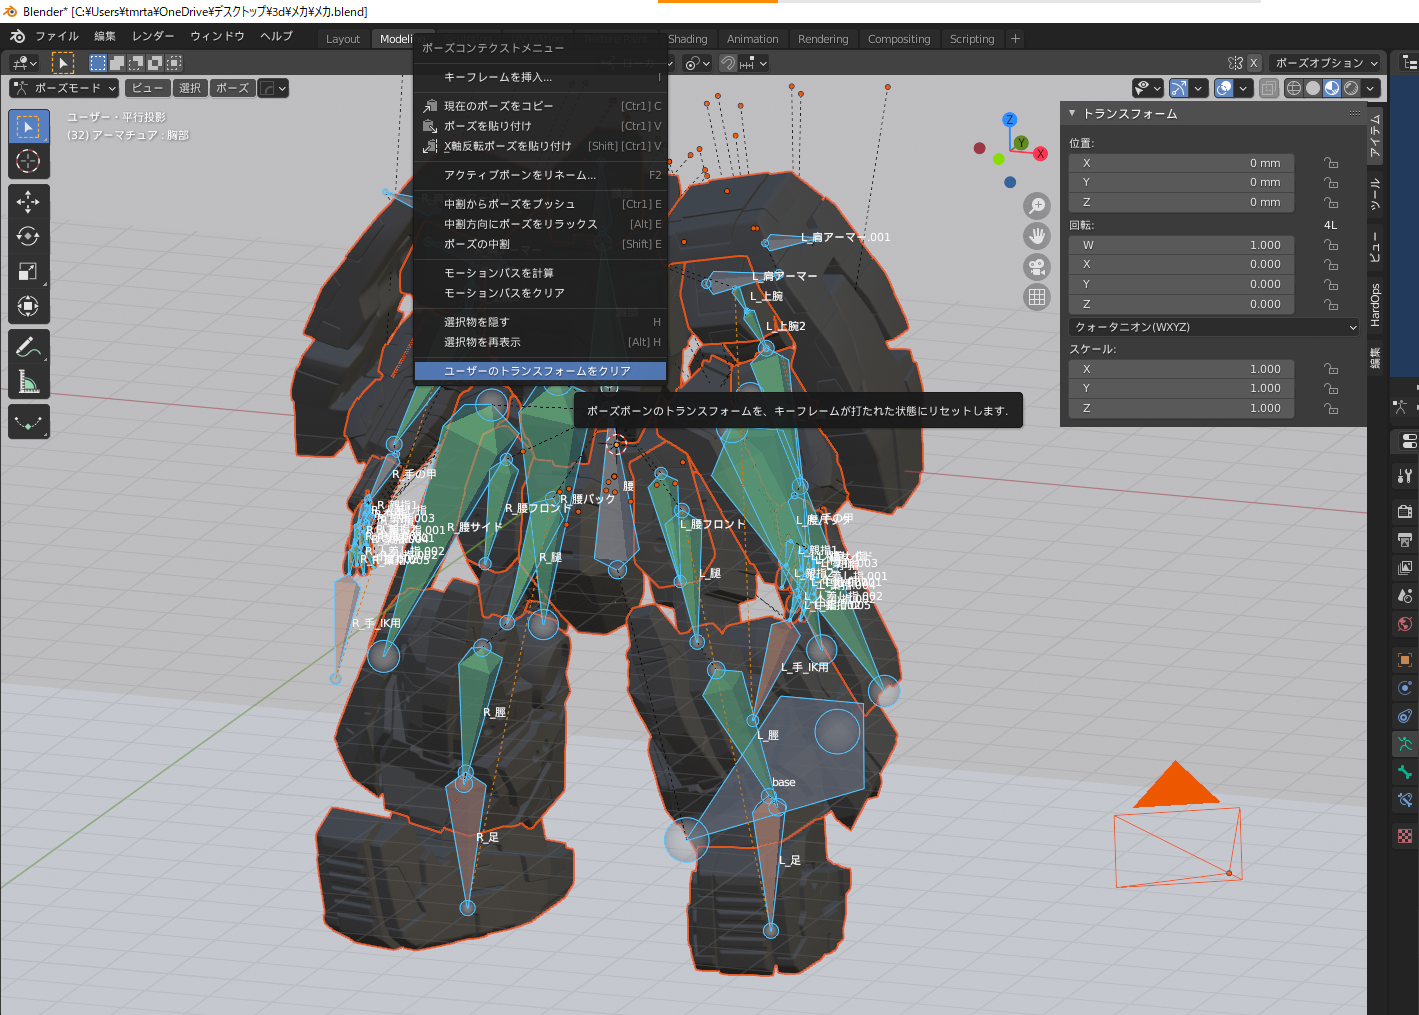This screenshot has width=1419, height=1015.
Task: Collapse the Transform panel
Action: pyautogui.click(x=1072, y=114)
